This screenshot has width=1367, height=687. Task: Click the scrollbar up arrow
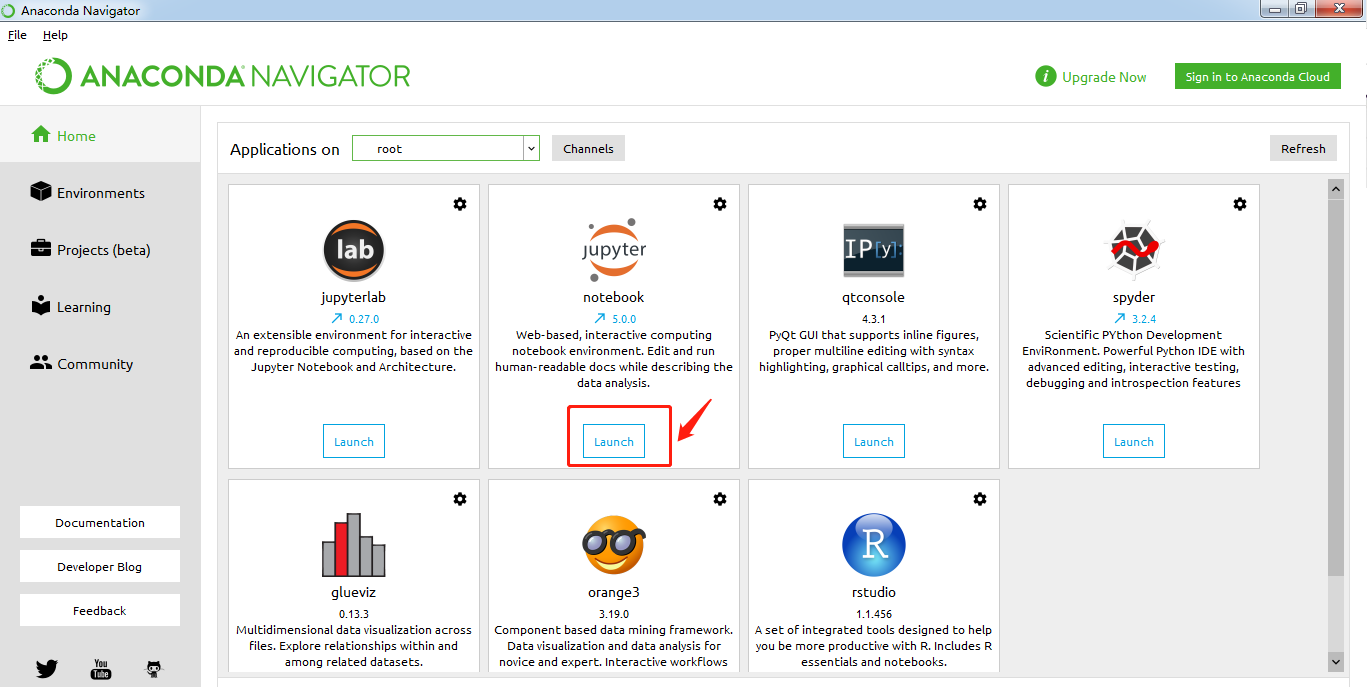click(x=1336, y=188)
